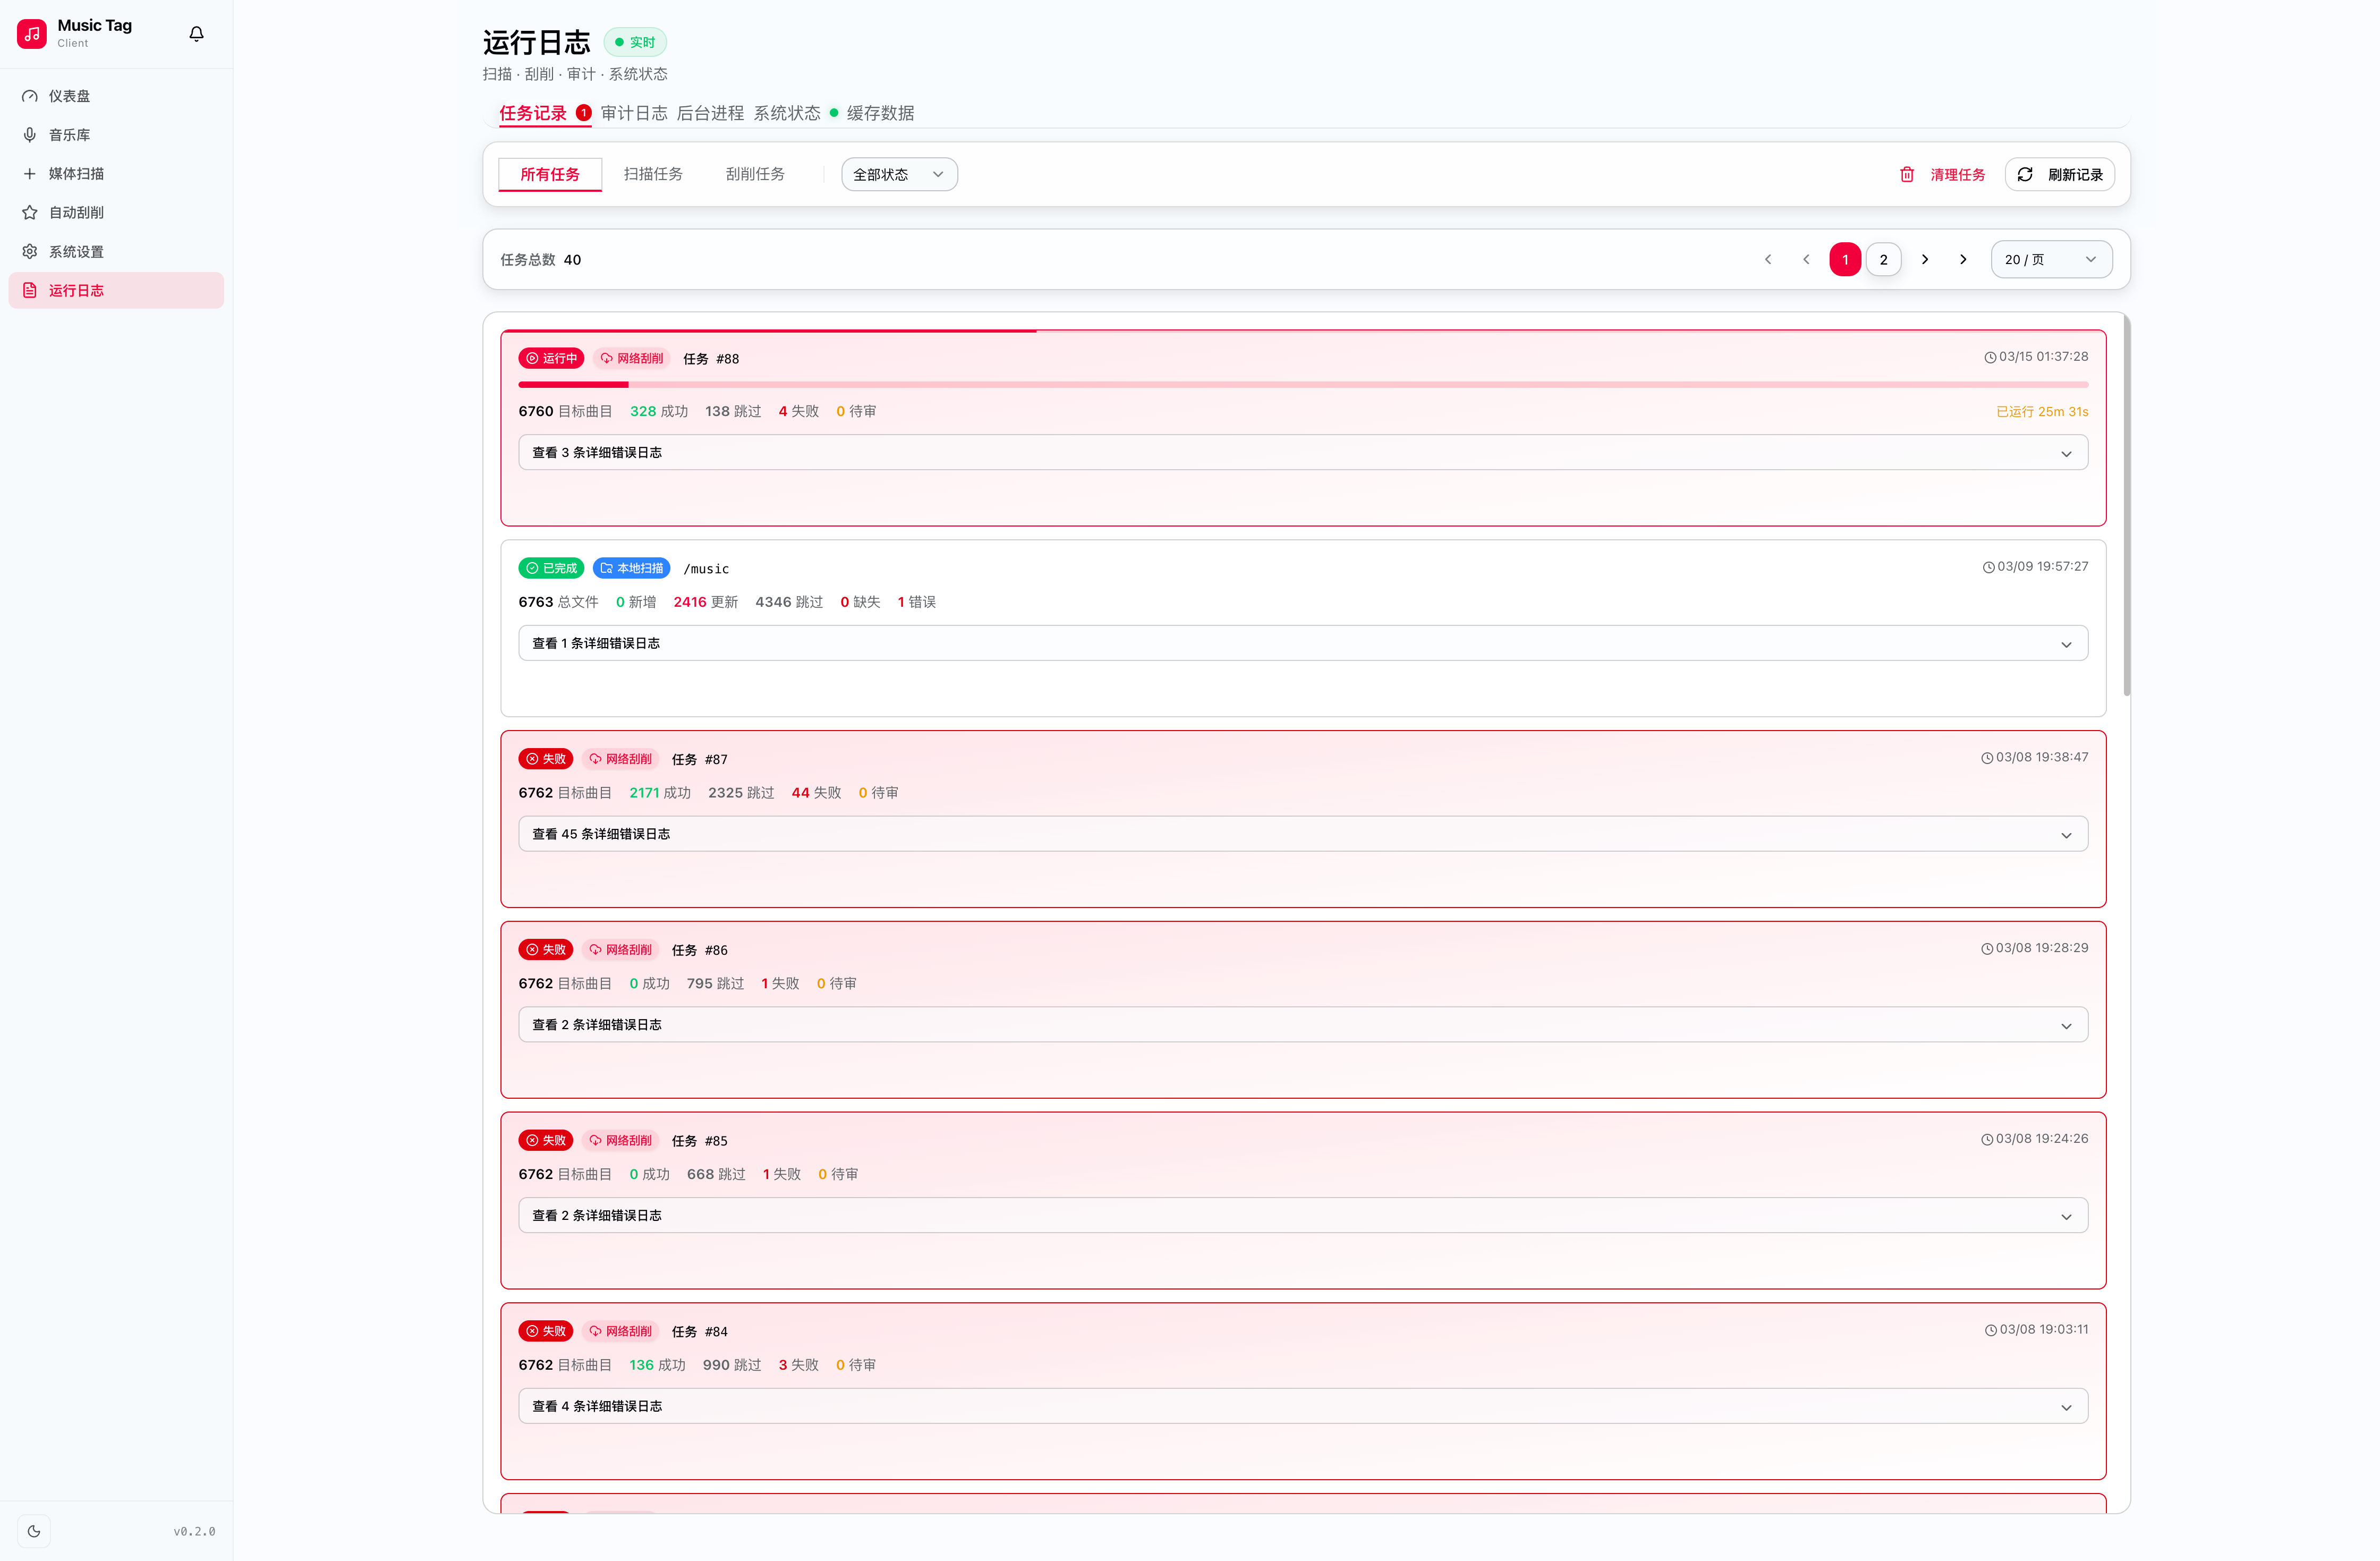This screenshot has width=2380, height=1561.
Task: Switch to the 审计日志 tab
Action: pos(633,113)
